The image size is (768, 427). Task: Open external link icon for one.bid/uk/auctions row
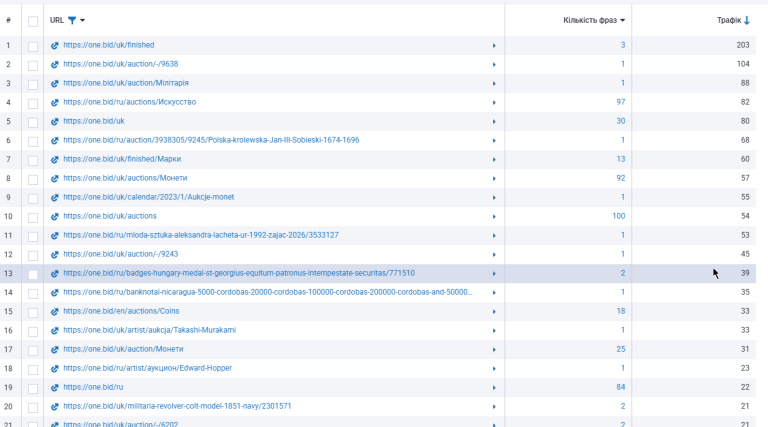coord(54,217)
